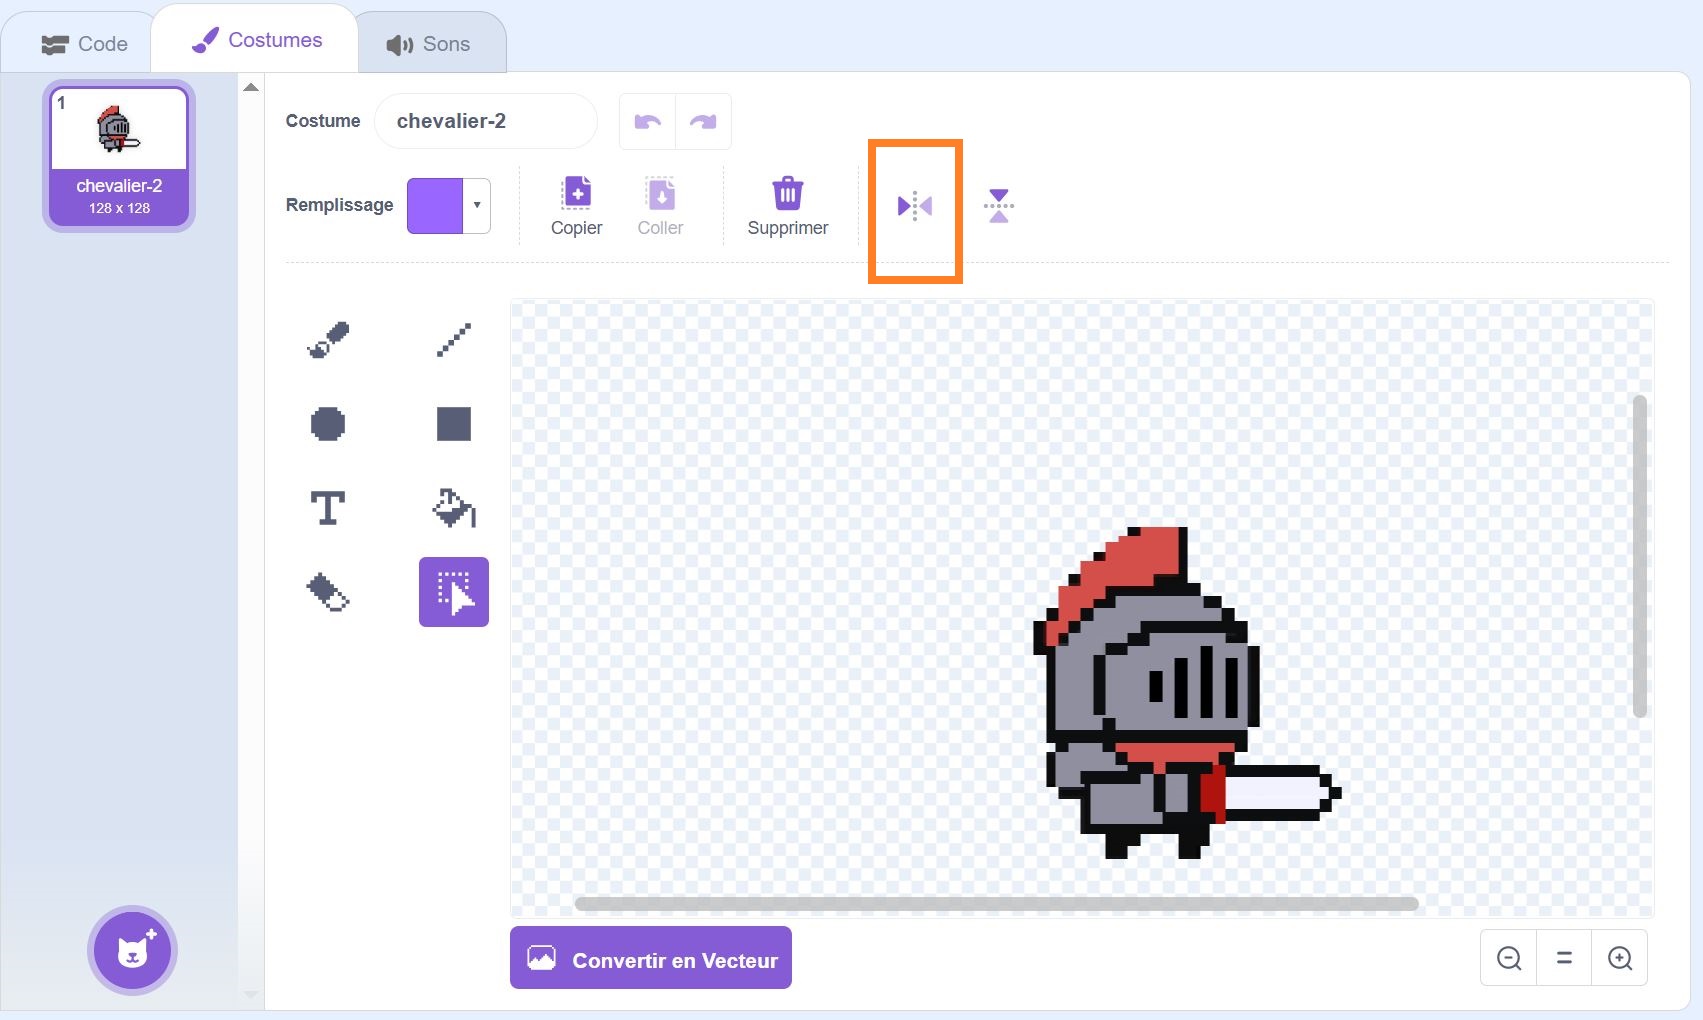
Task: Undo the last costume edit
Action: tap(647, 122)
